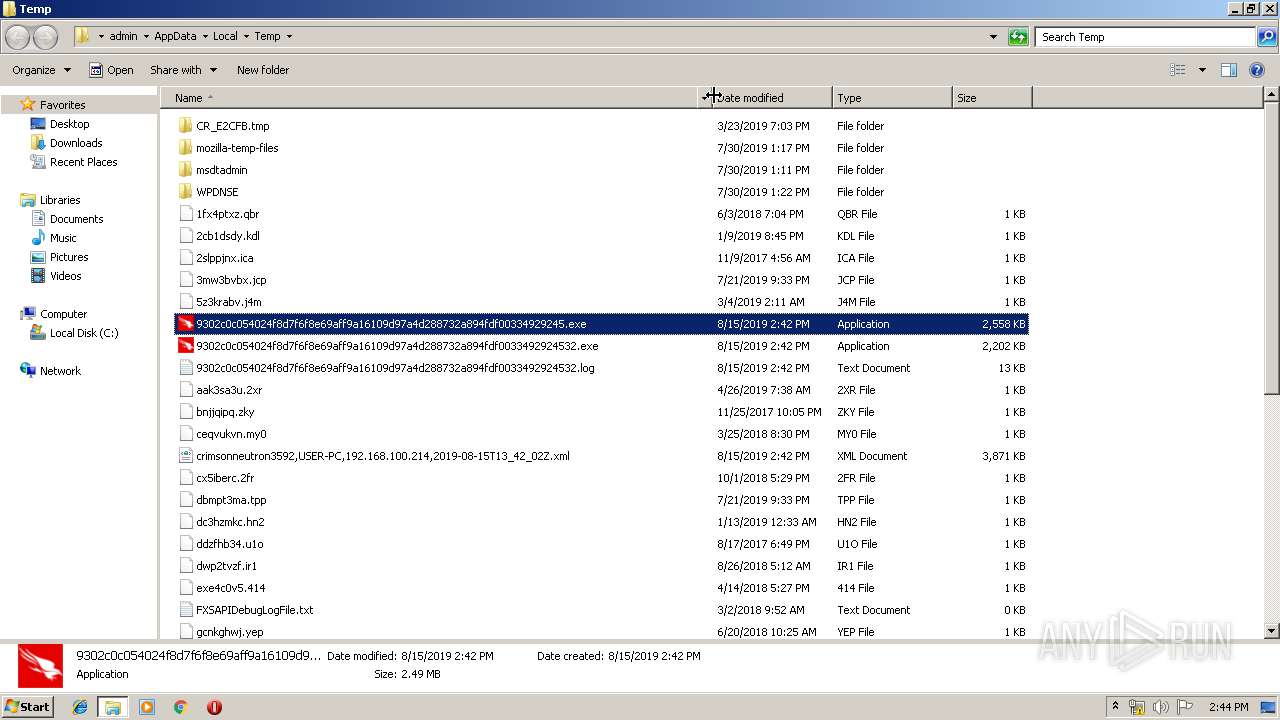Launch Chrome from the taskbar
This screenshot has height=720, width=1280.
[x=181, y=707]
